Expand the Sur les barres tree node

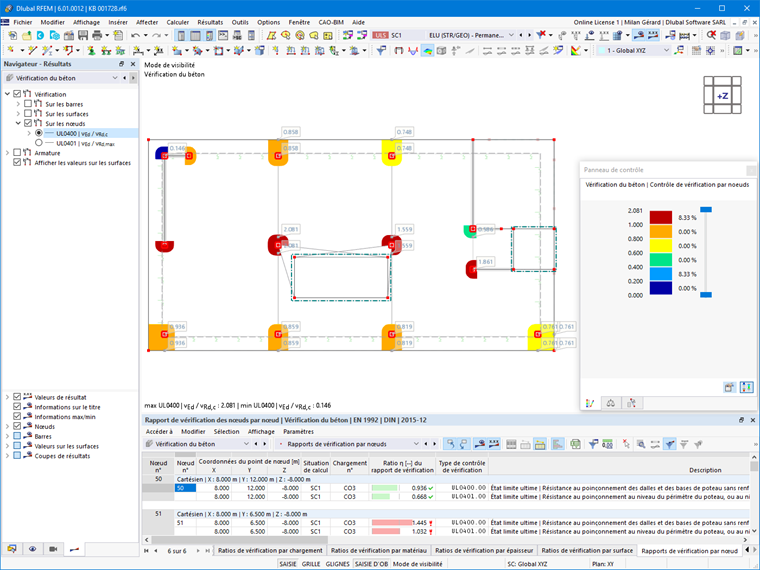(18, 104)
